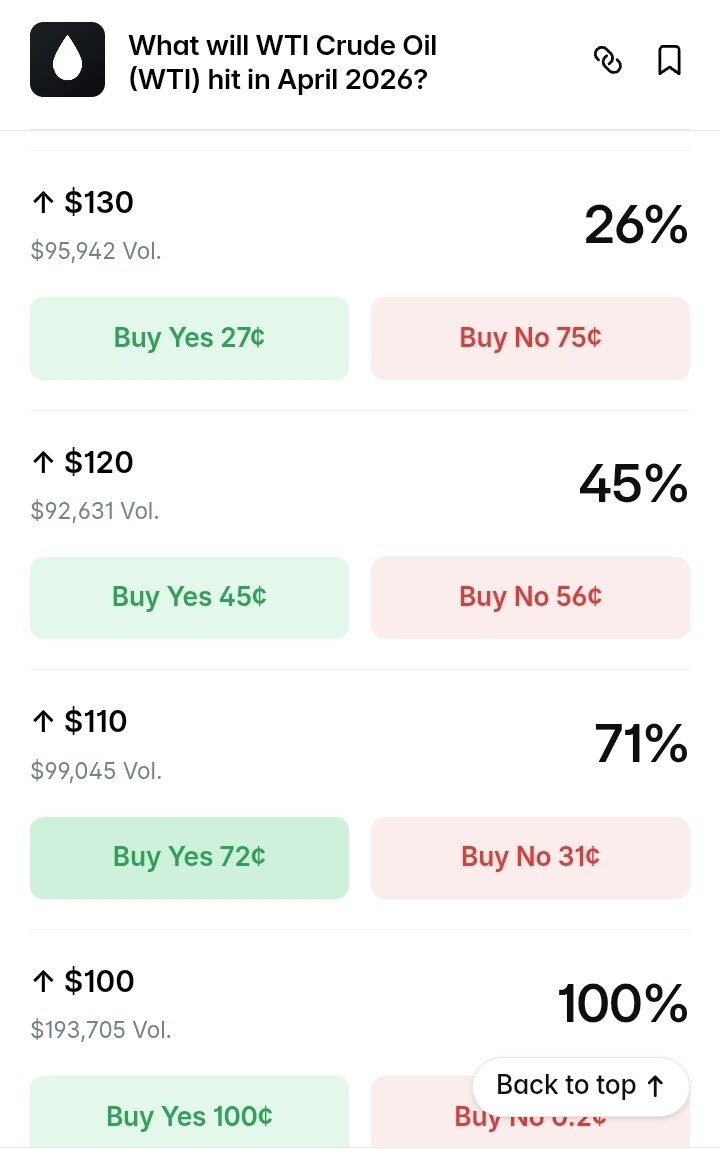720x1149 pixels.
Task: Bookmark the WTI Crude Oil market
Action: pyautogui.click(x=669, y=61)
